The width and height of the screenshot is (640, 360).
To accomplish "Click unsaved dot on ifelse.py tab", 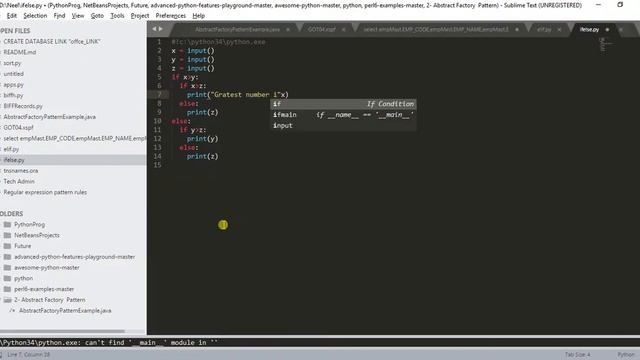I will pyautogui.click(x=607, y=29).
